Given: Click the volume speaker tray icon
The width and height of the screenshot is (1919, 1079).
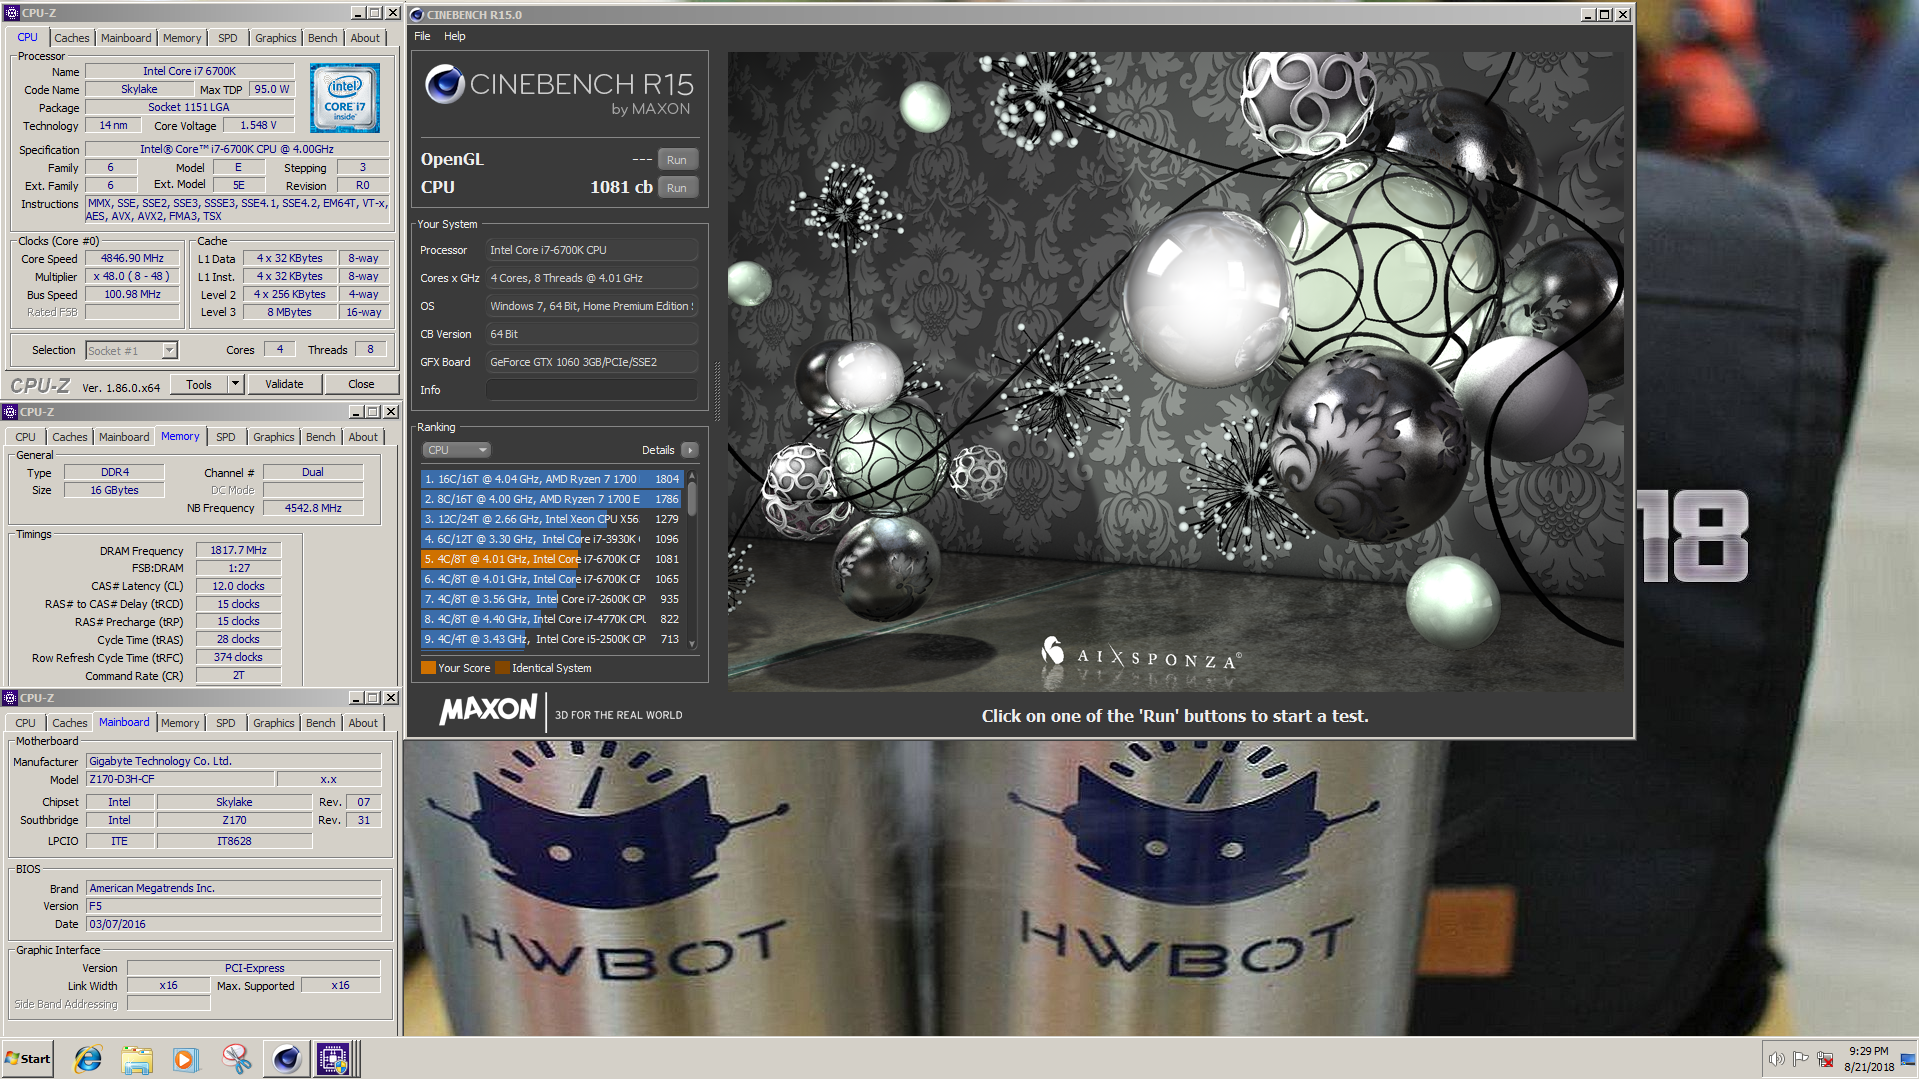Looking at the screenshot, I should tap(1776, 1059).
